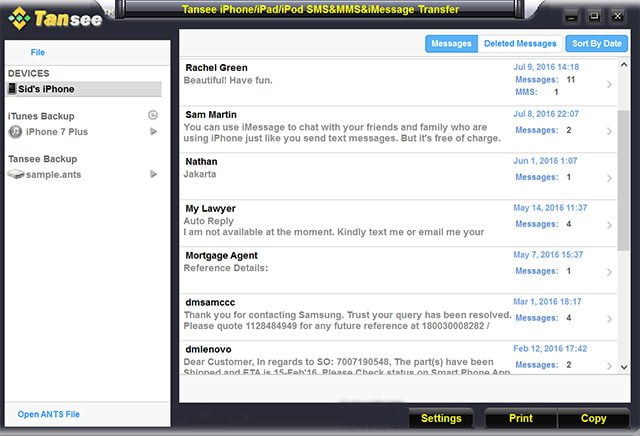The width and height of the screenshot is (640, 436).
Task: Select Sid's iPhone in the devices list
Action: pyautogui.click(x=84, y=89)
